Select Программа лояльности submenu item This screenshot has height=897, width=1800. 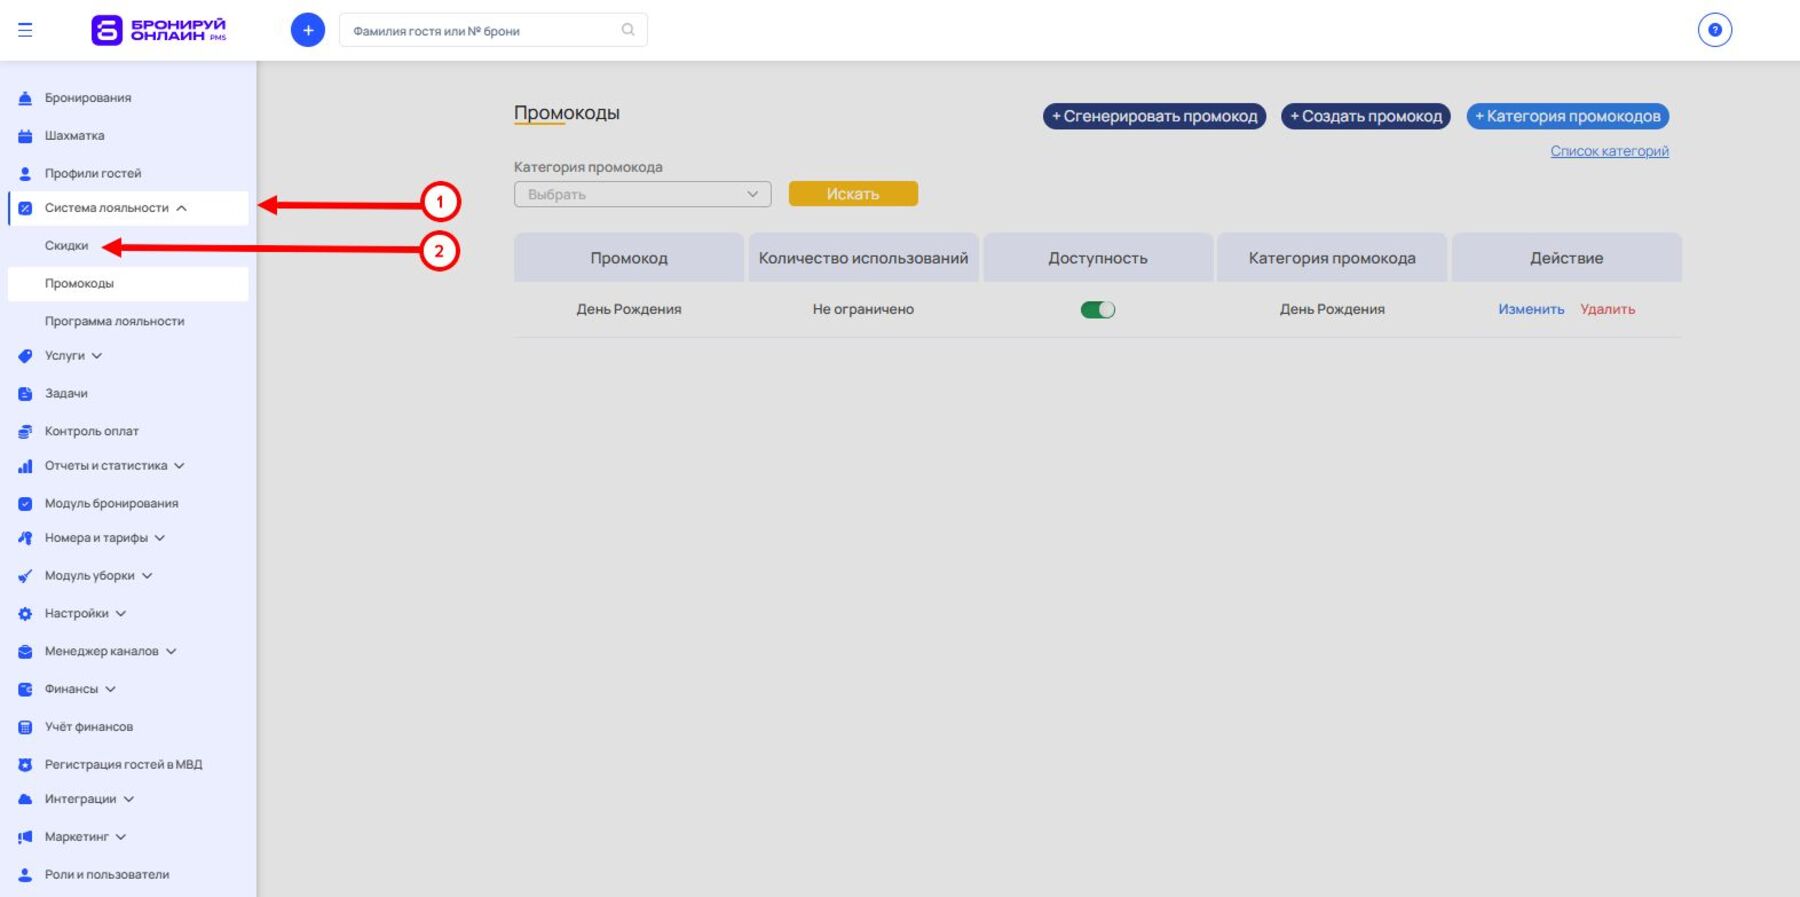click(x=114, y=321)
